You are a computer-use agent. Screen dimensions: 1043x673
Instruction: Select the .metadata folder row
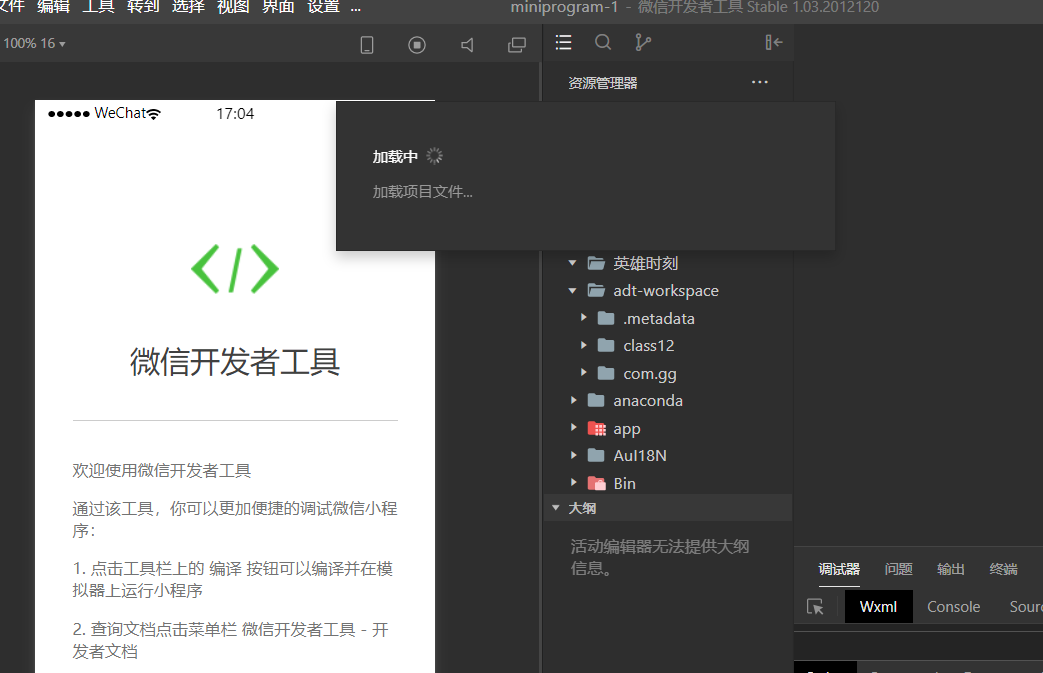pyautogui.click(x=668, y=319)
